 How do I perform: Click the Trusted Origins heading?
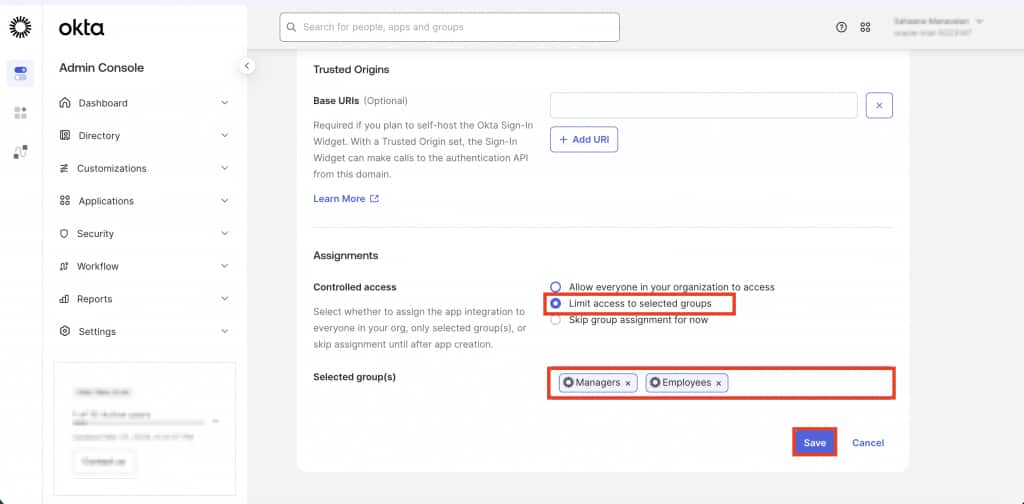pyautogui.click(x=351, y=69)
